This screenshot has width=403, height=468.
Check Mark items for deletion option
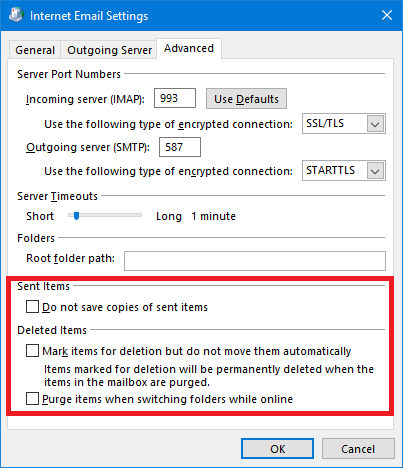click(32, 351)
